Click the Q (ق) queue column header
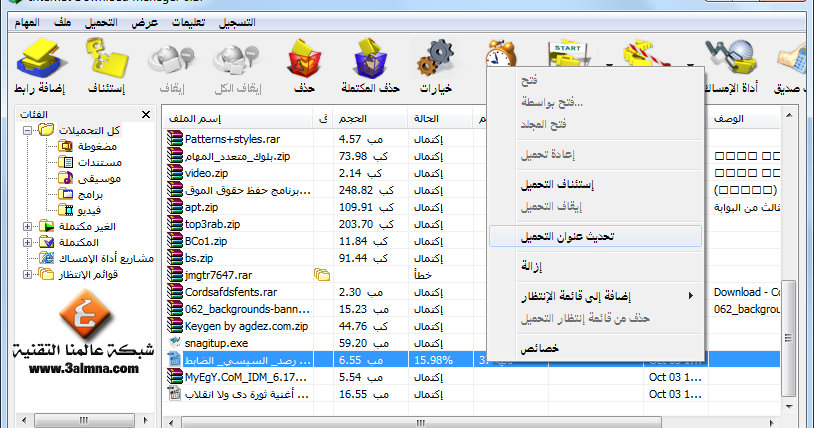 322,119
